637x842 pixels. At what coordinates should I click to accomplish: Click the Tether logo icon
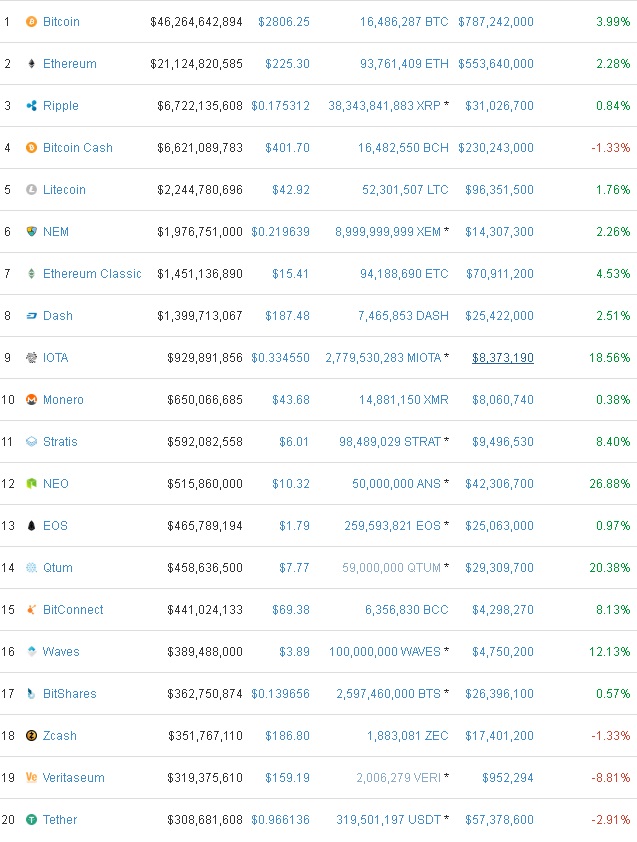(31, 819)
